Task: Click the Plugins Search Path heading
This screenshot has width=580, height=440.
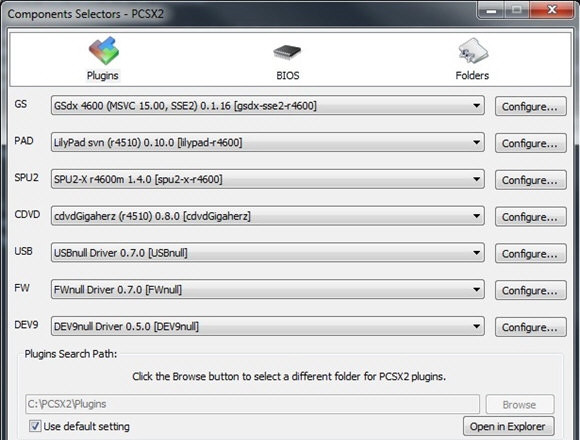Action: pyautogui.click(x=71, y=354)
